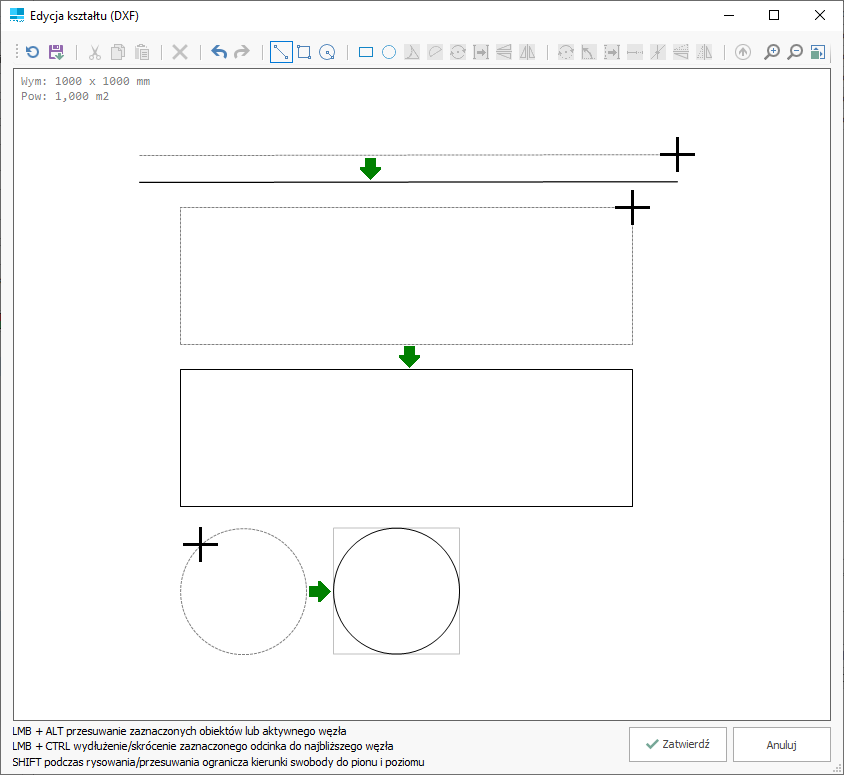Select the circle by radius tool
The width and height of the screenshot is (844, 775).
point(327,52)
